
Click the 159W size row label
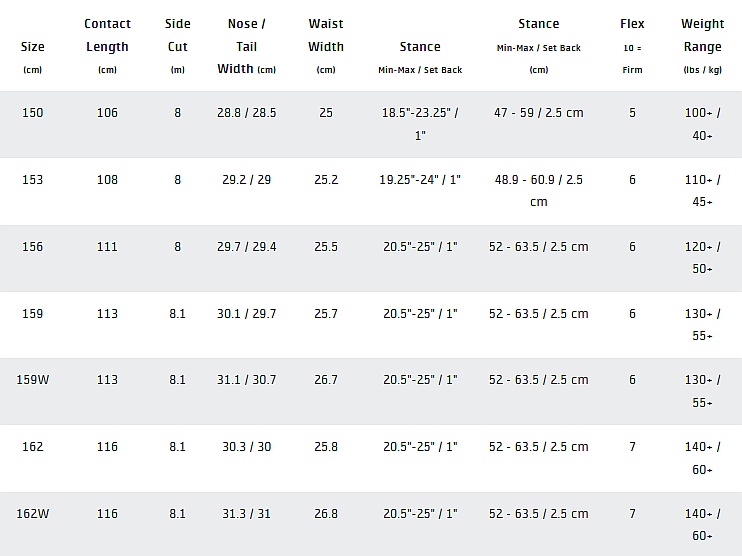click(33, 380)
